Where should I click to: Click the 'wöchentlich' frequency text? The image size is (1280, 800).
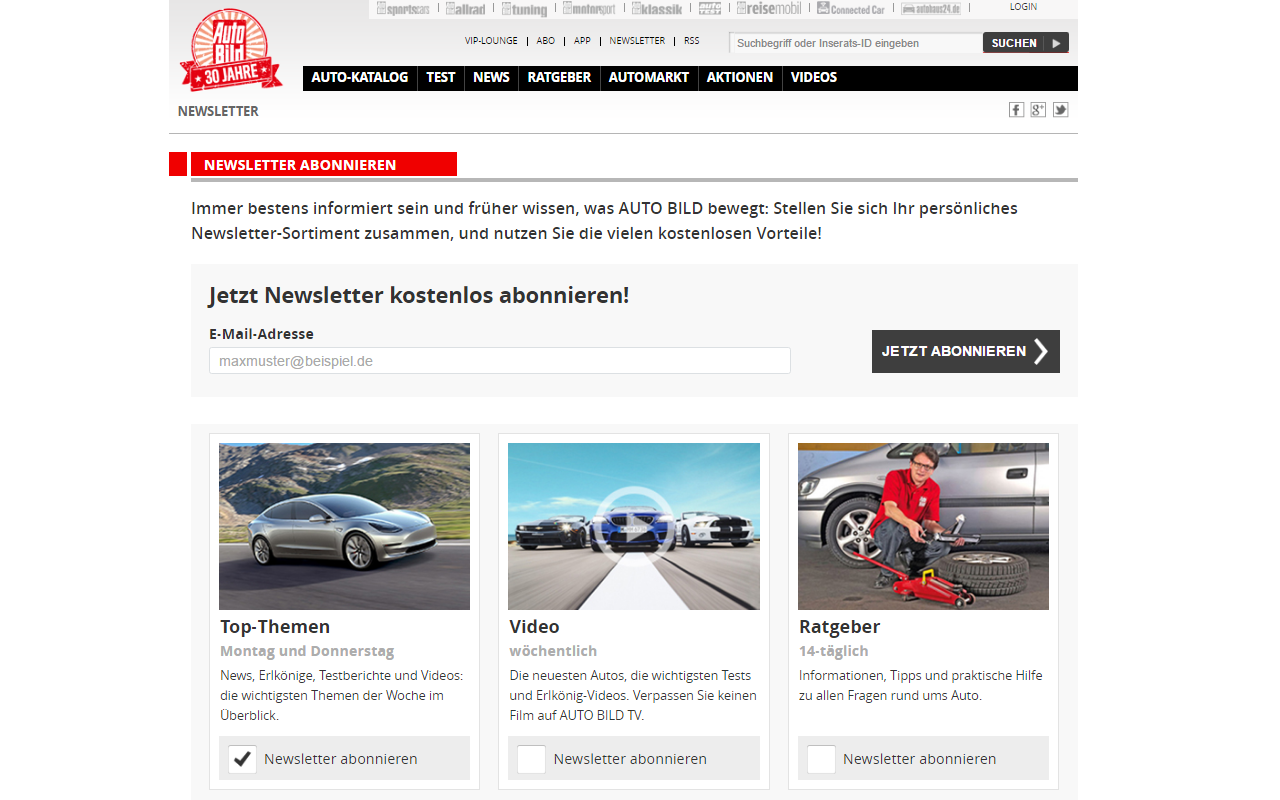tap(553, 651)
